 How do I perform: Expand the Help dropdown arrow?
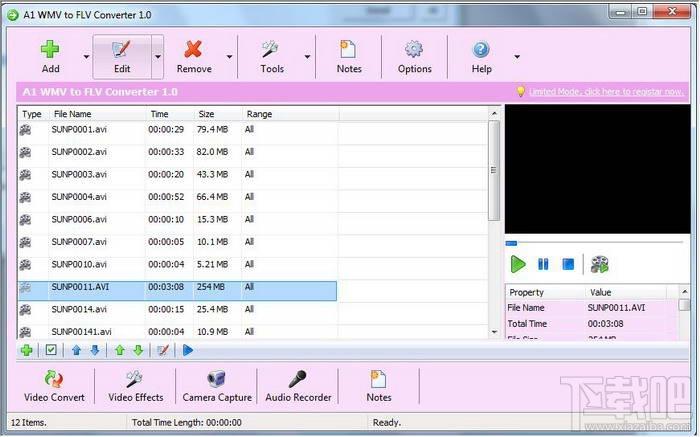(517, 57)
